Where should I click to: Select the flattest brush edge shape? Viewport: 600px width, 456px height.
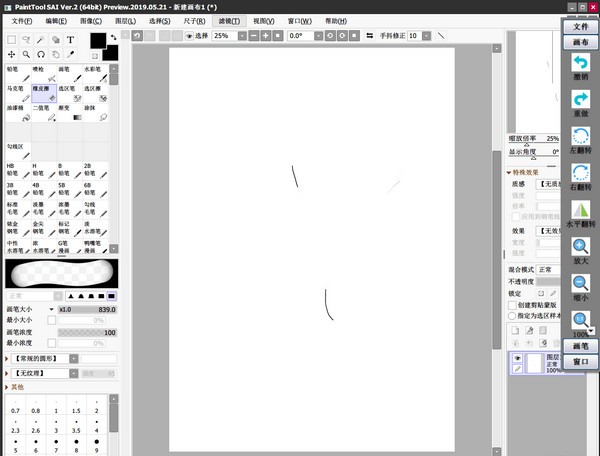click(111, 296)
